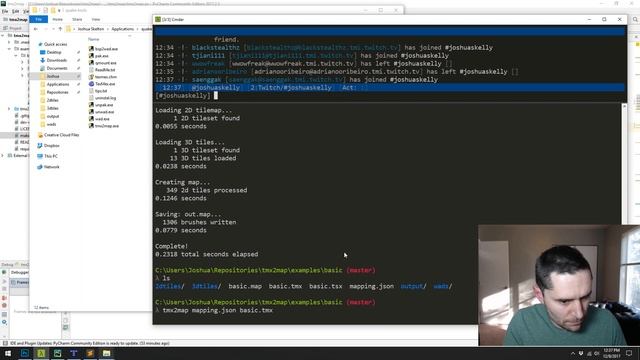640x360 pixels.
Task: Select unpak.exe file in the list
Action: click(104, 105)
